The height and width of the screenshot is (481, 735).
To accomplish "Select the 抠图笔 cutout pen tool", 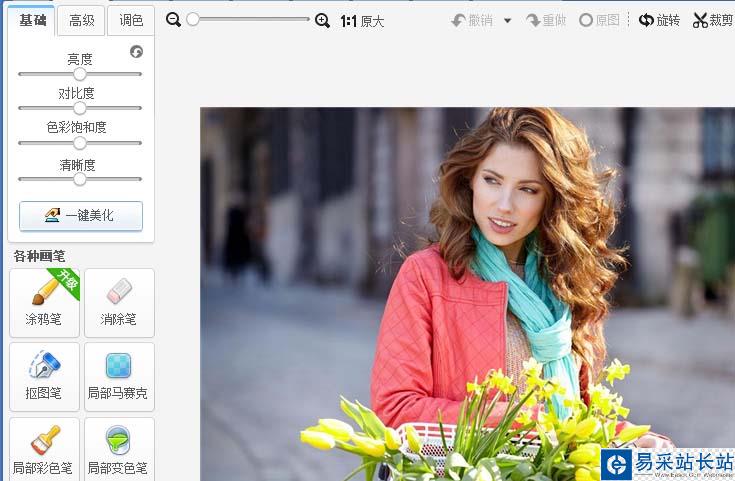I will click(x=45, y=377).
